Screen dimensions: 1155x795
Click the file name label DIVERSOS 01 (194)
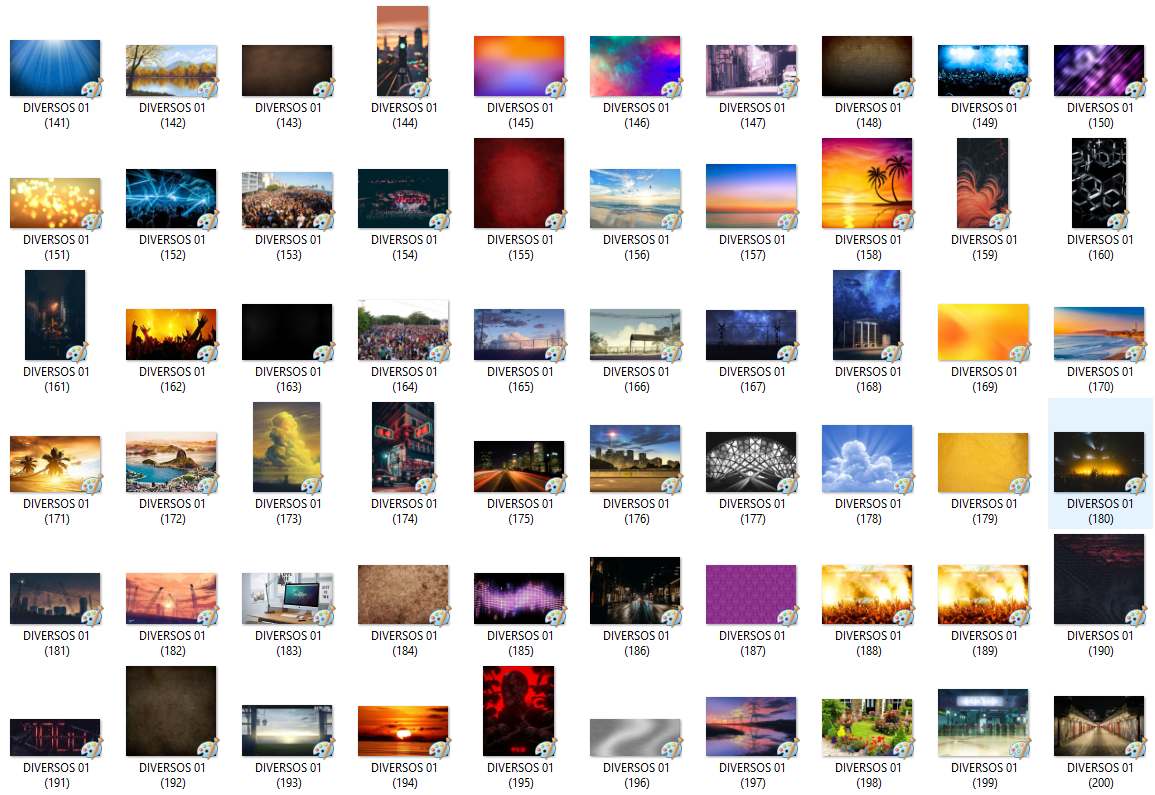click(x=404, y=775)
